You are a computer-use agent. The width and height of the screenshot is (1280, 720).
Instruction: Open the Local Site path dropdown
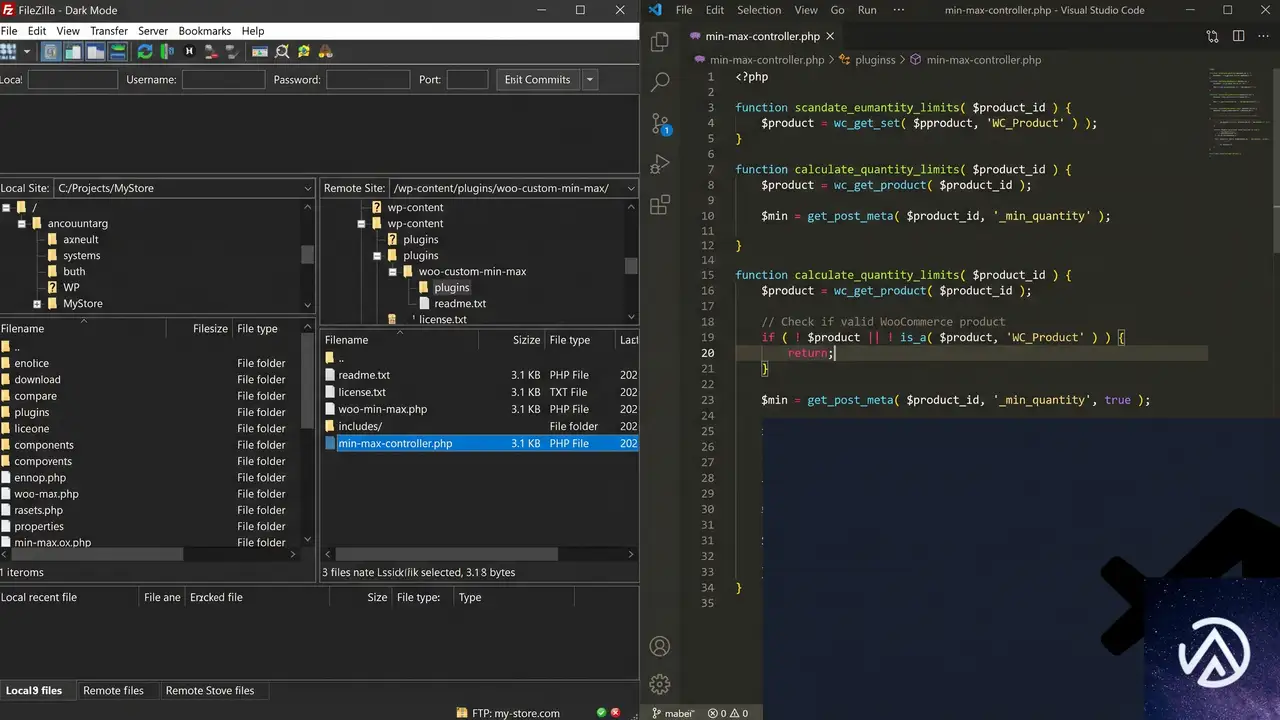tap(307, 188)
